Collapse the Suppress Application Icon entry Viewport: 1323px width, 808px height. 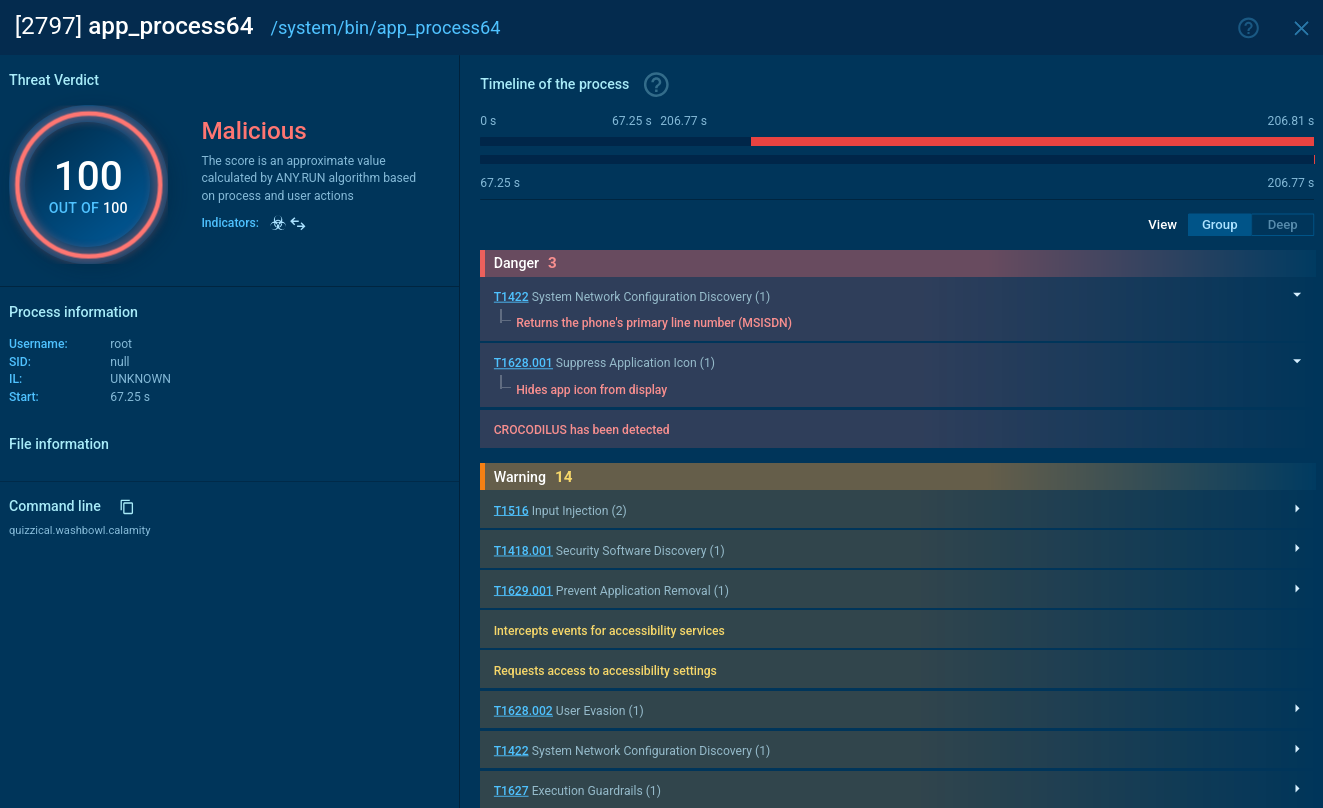pos(1297,361)
